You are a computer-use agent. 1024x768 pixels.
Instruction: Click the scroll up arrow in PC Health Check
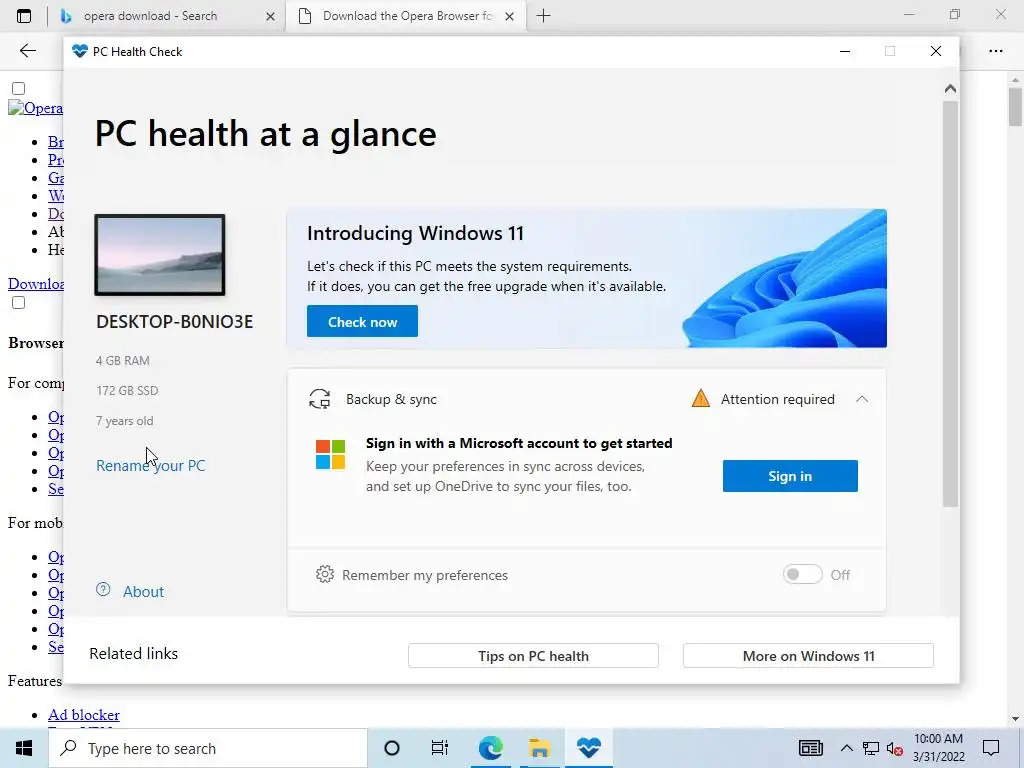(950, 89)
